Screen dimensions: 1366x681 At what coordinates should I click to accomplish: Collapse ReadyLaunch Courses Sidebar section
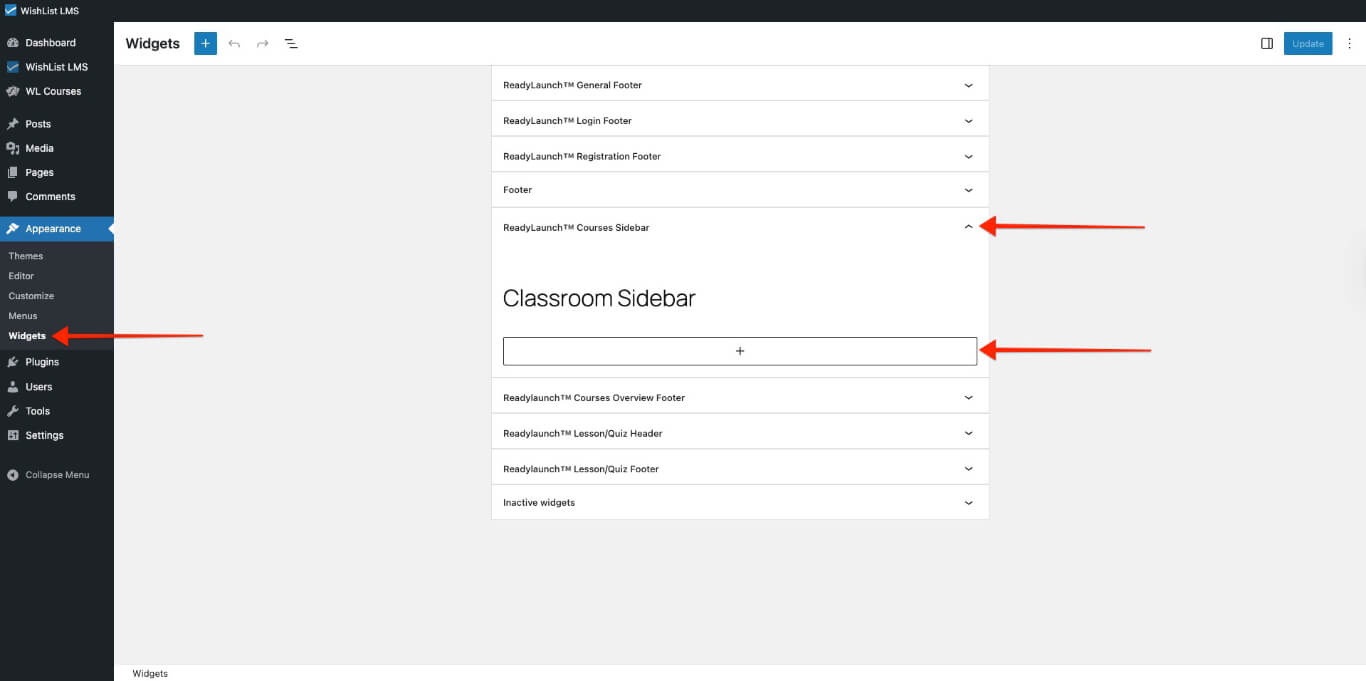tap(967, 228)
